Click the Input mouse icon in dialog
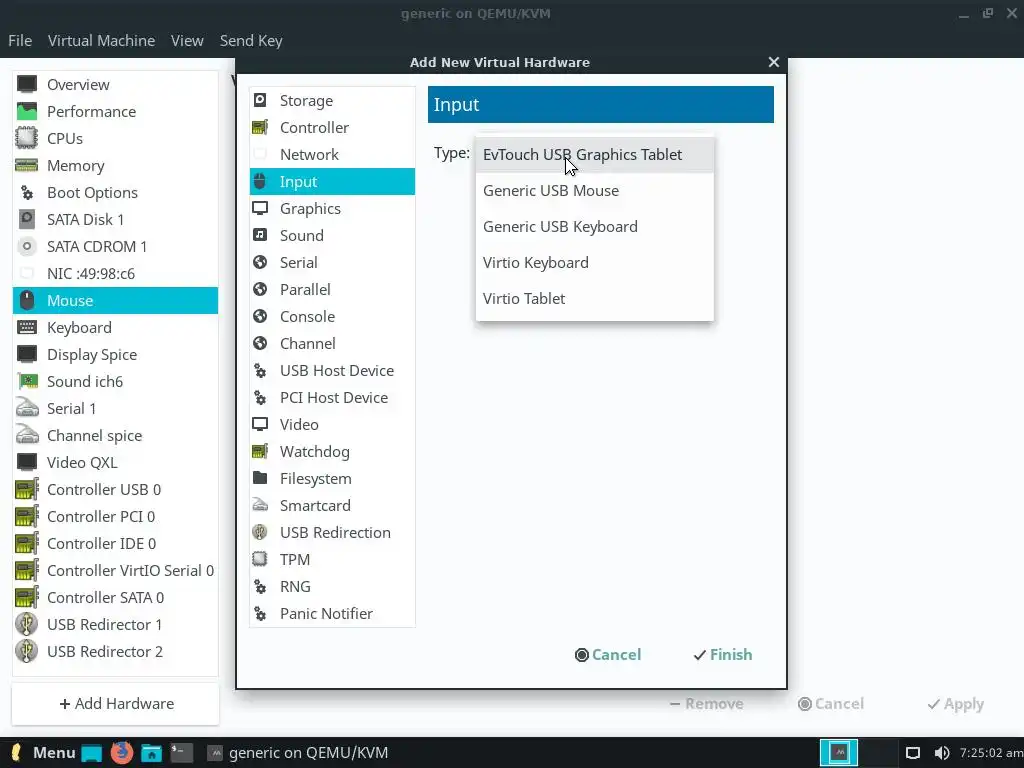The width and height of the screenshot is (1024, 768). pos(260,181)
